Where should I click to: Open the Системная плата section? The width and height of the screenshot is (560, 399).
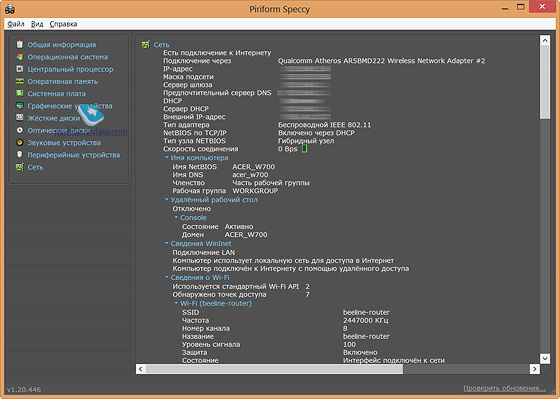(x=56, y=94)
